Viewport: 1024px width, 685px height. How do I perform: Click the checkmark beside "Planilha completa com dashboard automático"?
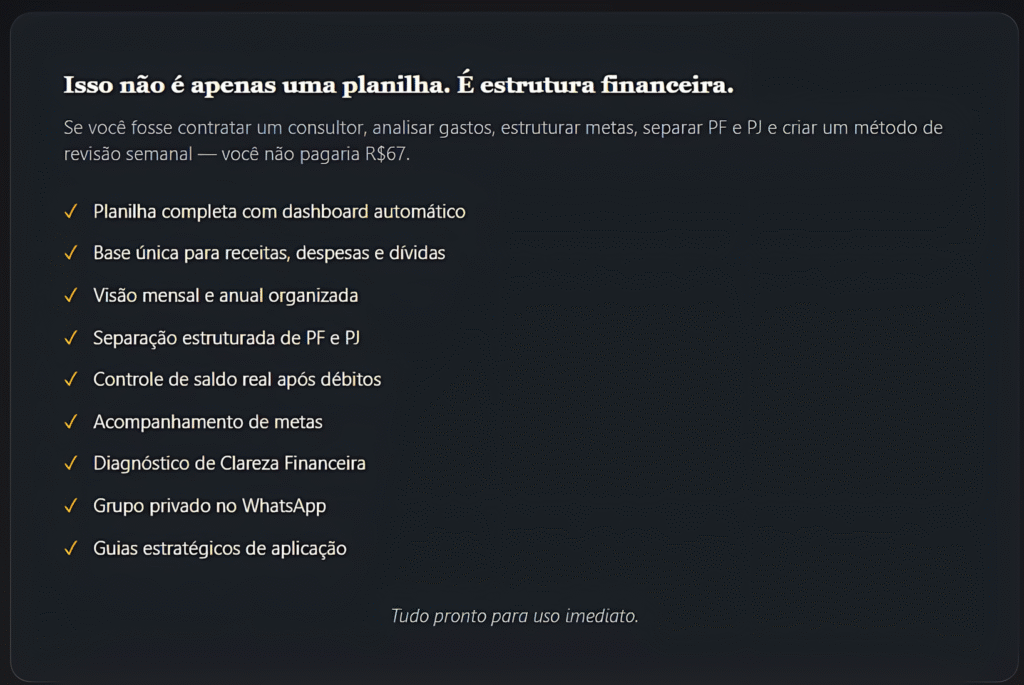pyautogui.click(x=71, y=212)
